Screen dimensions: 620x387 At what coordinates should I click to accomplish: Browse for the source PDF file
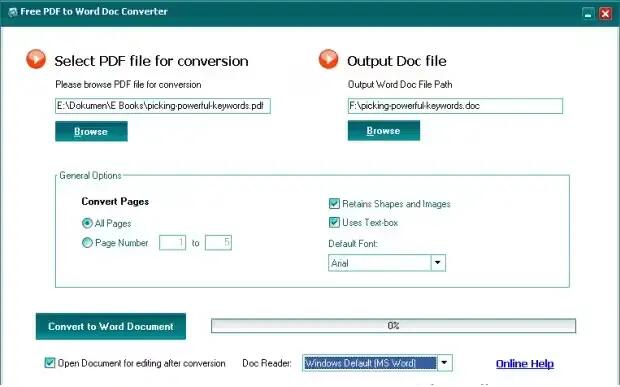point(91,131)
